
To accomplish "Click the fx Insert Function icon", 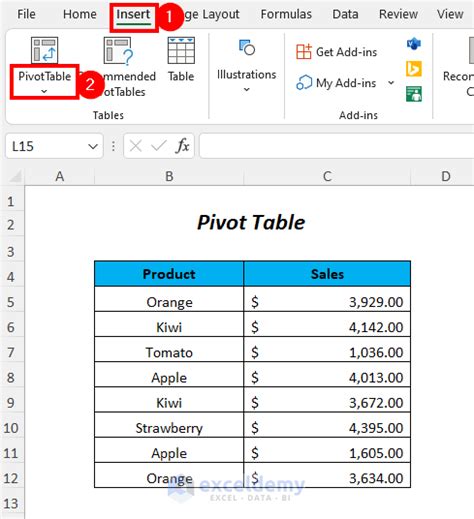I will click(x=182, y=146).
